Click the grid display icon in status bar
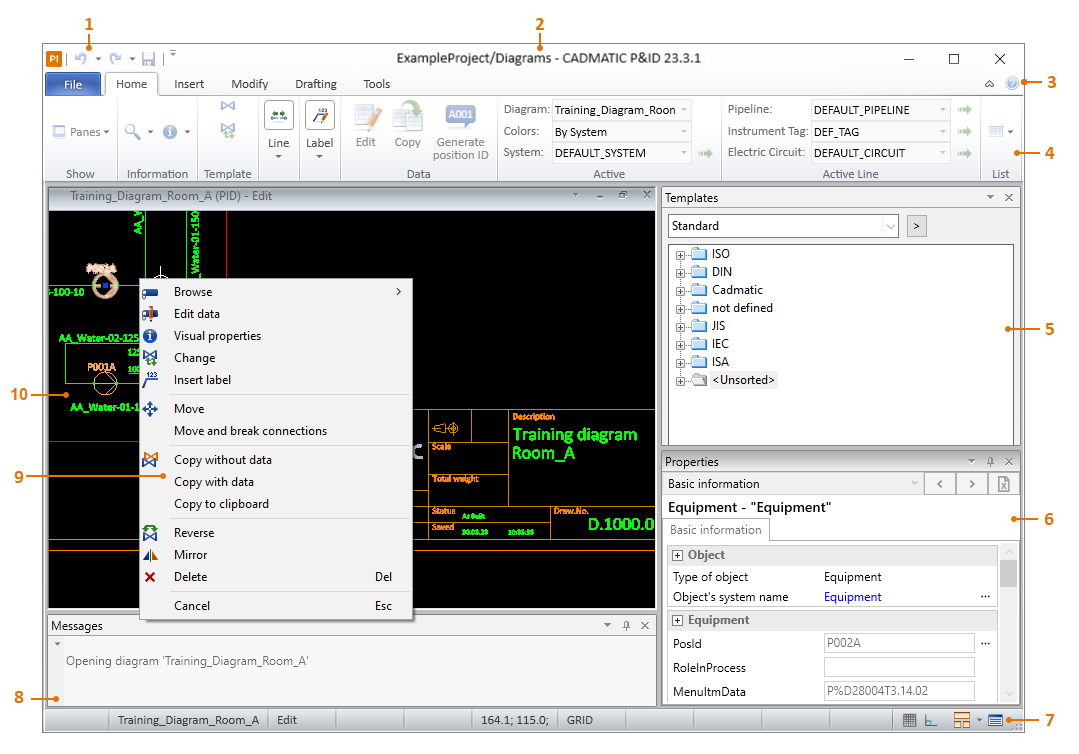The width and height of the screenshot is (1079, 754). click(909, 720)
